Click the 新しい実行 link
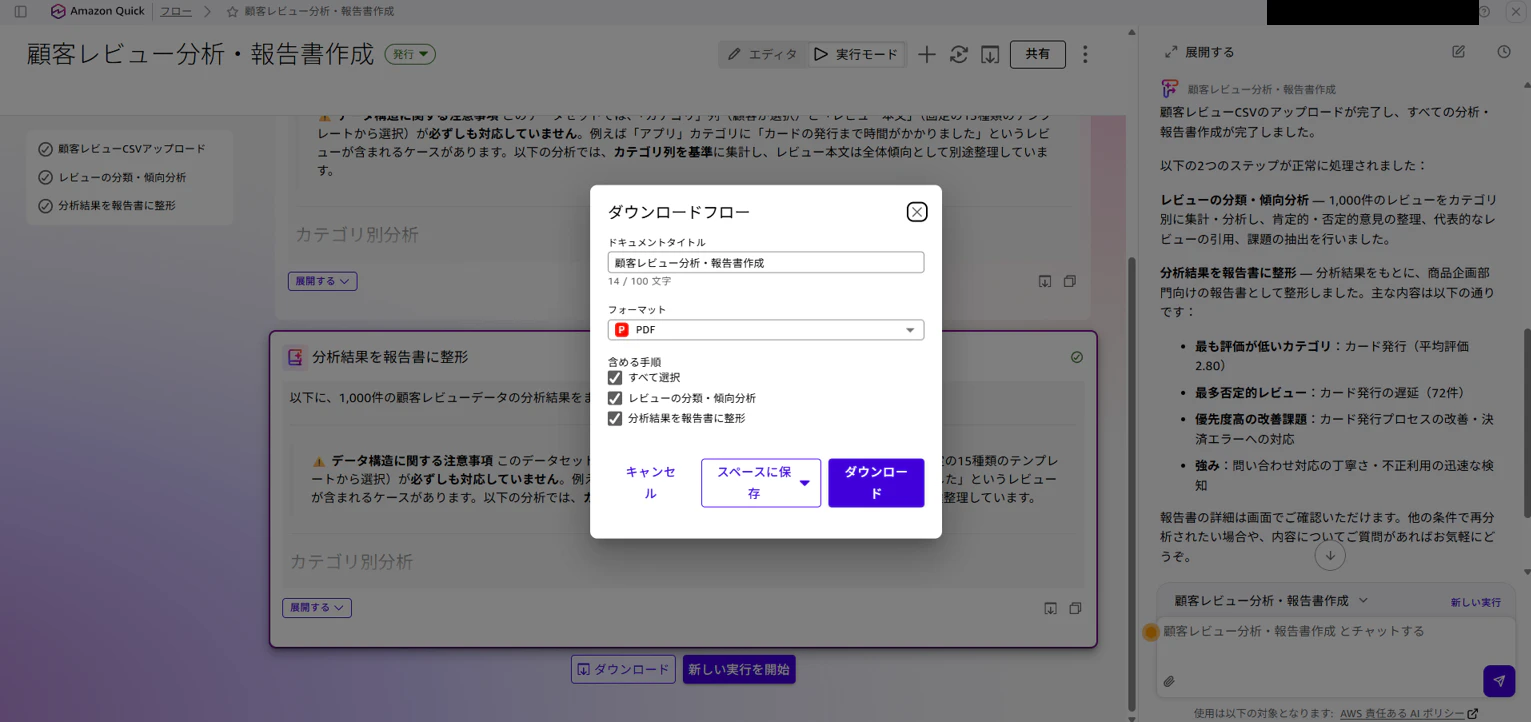The height and width of the screenshot is (722, 1531). [1476, 602]
